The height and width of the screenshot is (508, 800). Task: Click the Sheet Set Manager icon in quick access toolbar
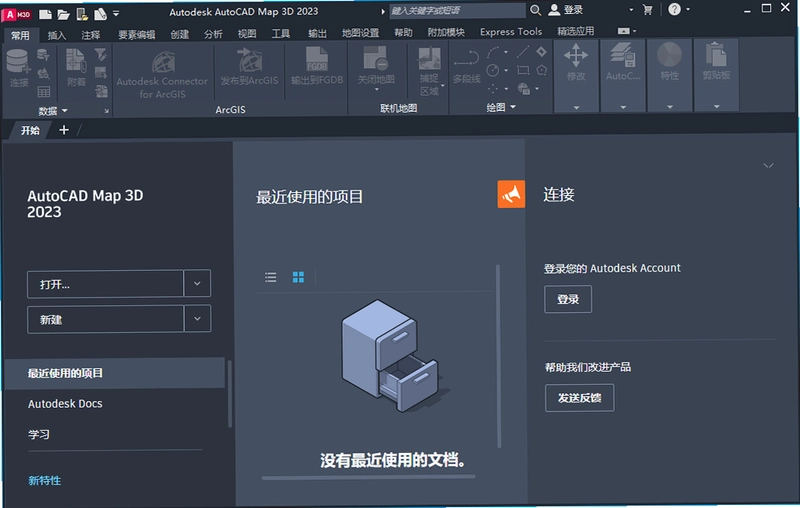(82, 14)
